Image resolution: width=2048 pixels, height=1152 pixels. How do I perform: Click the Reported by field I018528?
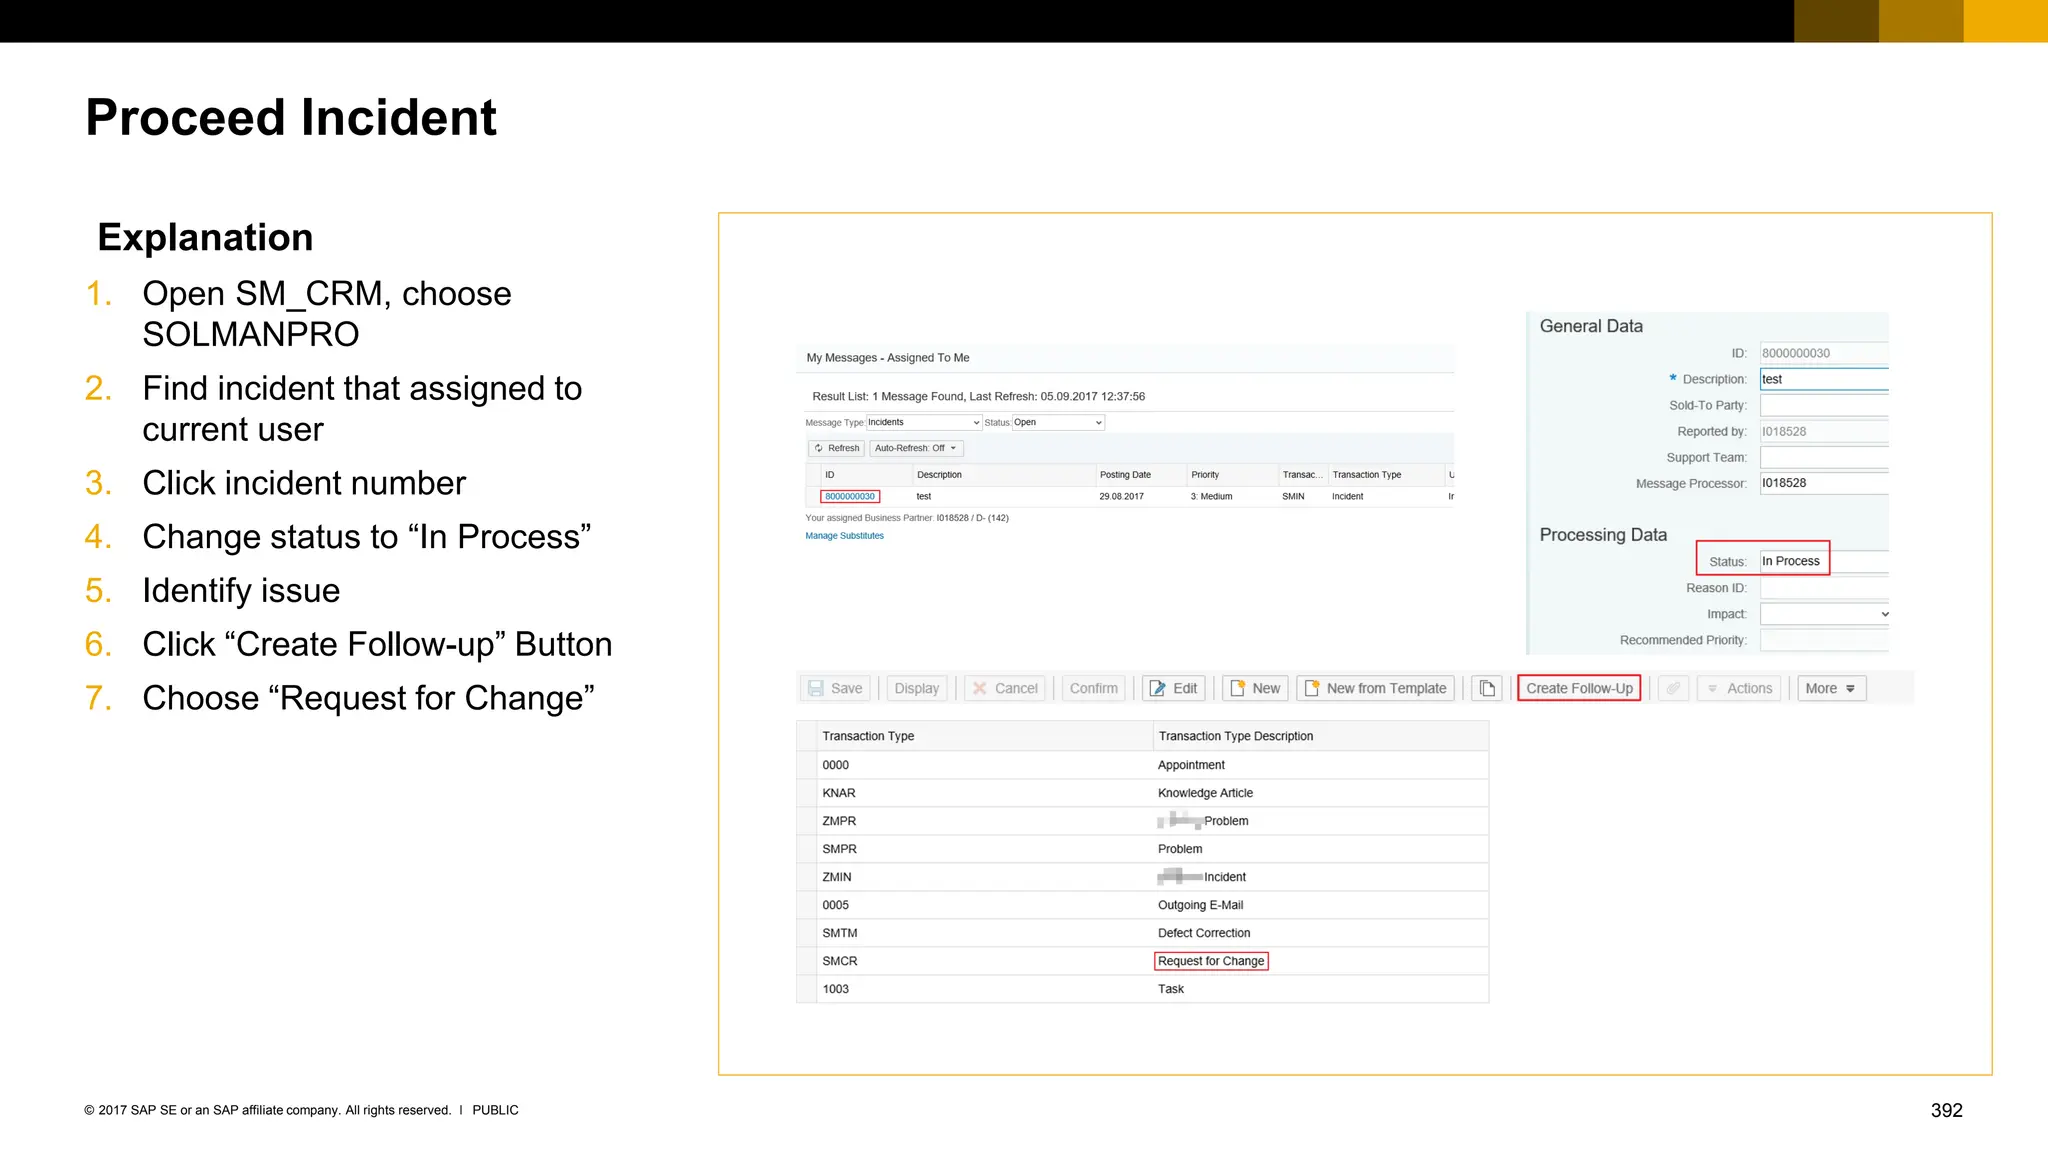(x=1824, y=431)
